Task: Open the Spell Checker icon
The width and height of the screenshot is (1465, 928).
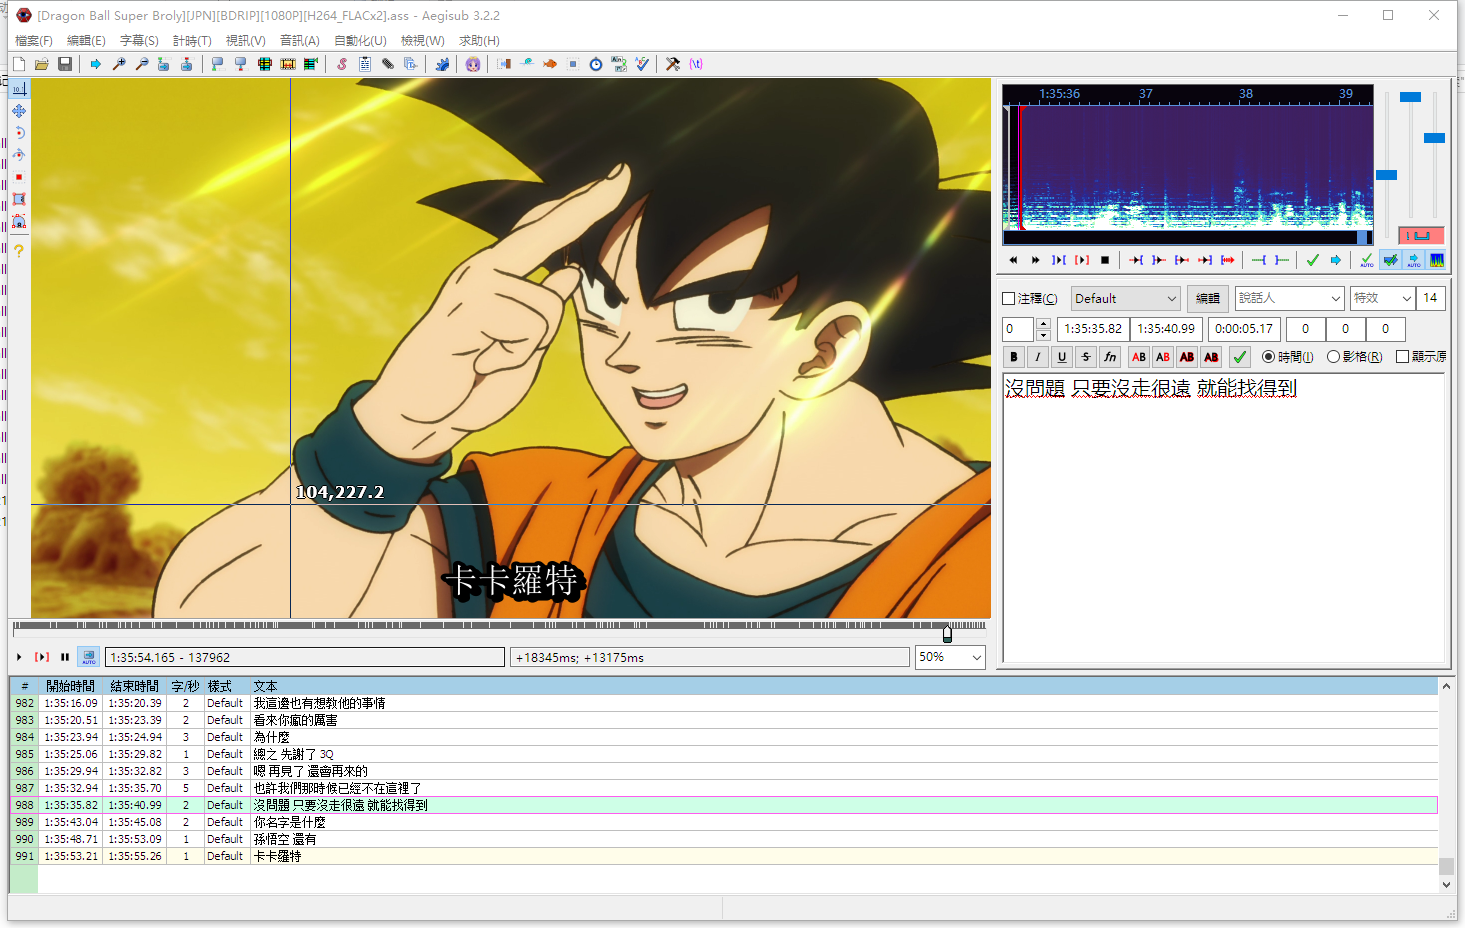Action: (642, 64)
